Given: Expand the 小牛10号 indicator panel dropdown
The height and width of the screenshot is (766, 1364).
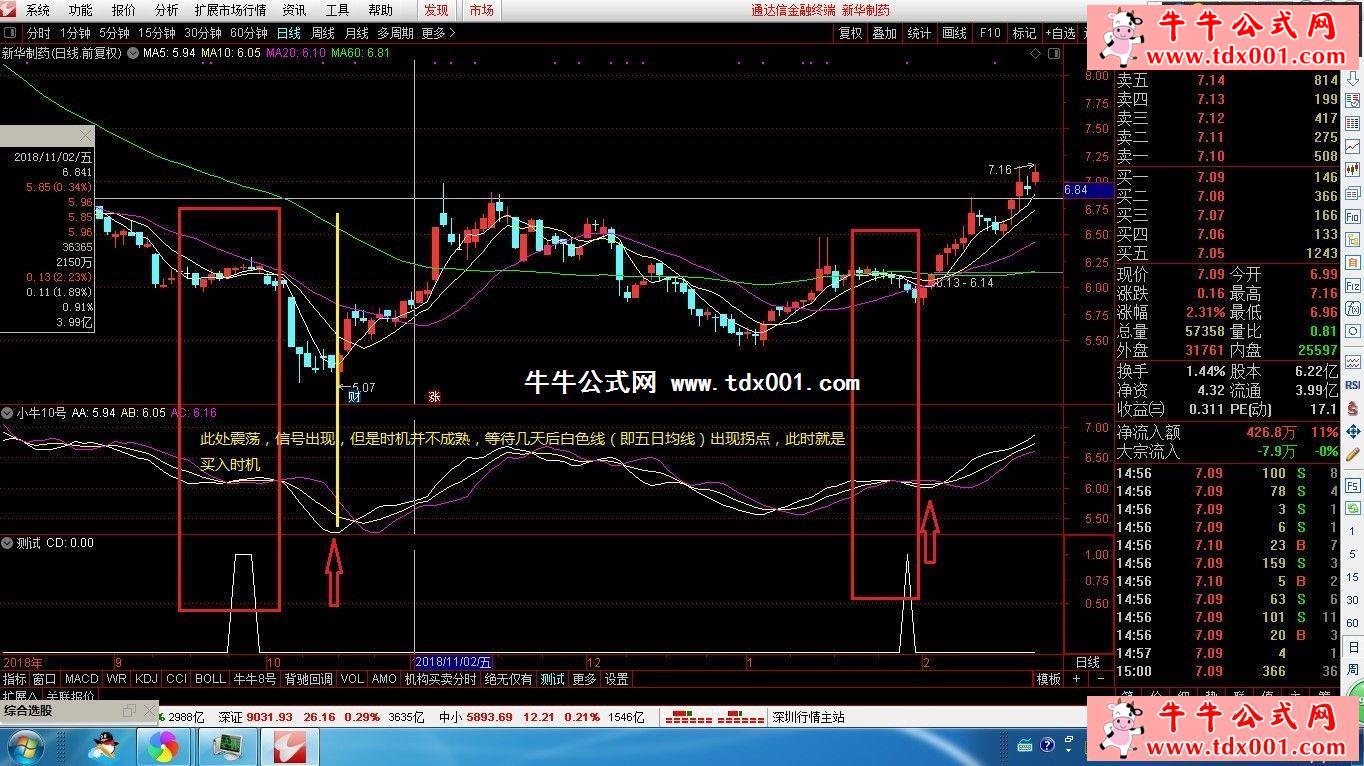Looking at the screenshot, I should (7, 412).
